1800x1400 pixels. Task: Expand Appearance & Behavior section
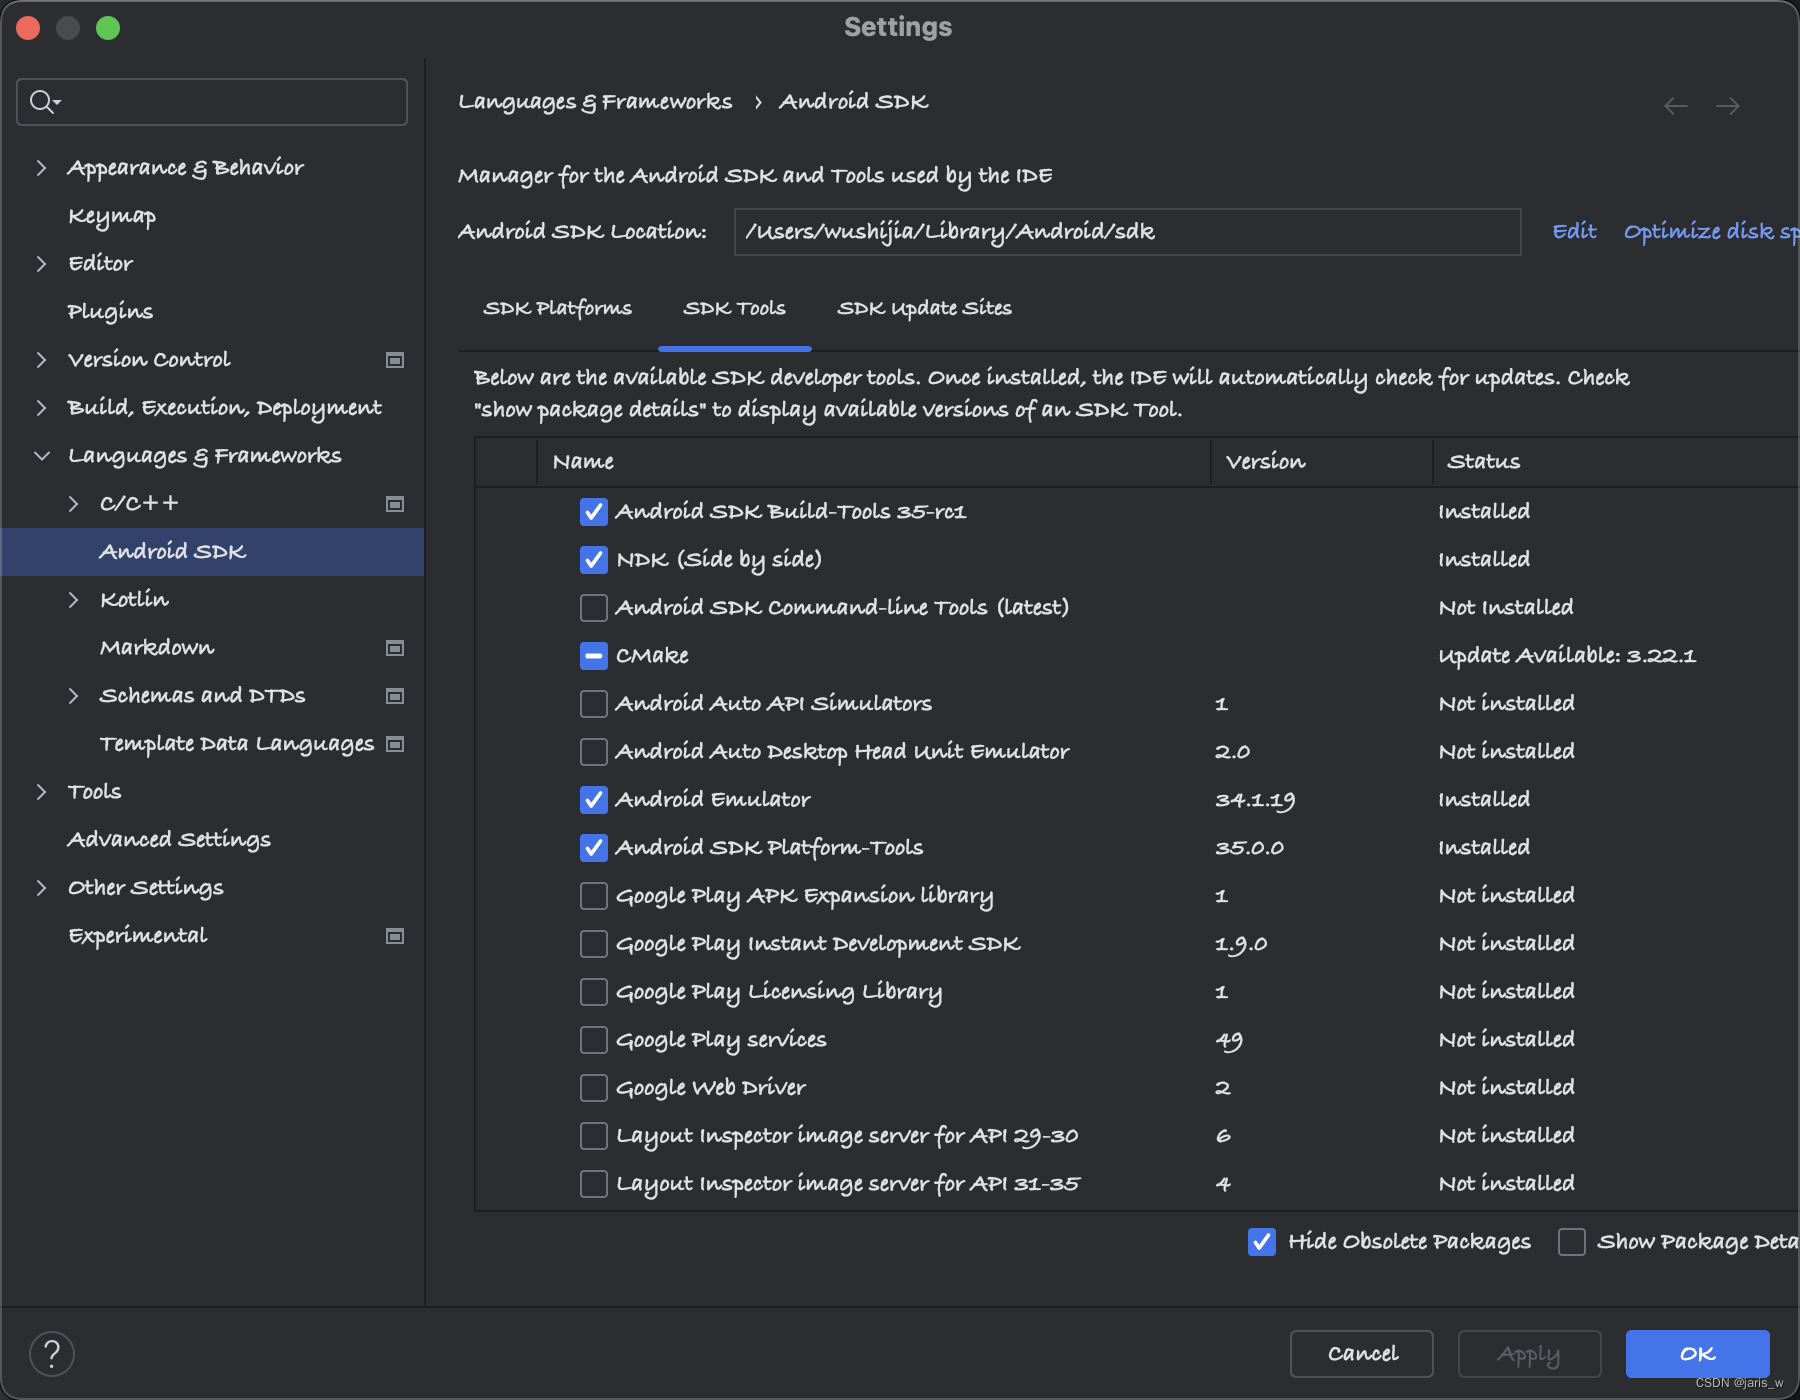click(x=41, y=168)
